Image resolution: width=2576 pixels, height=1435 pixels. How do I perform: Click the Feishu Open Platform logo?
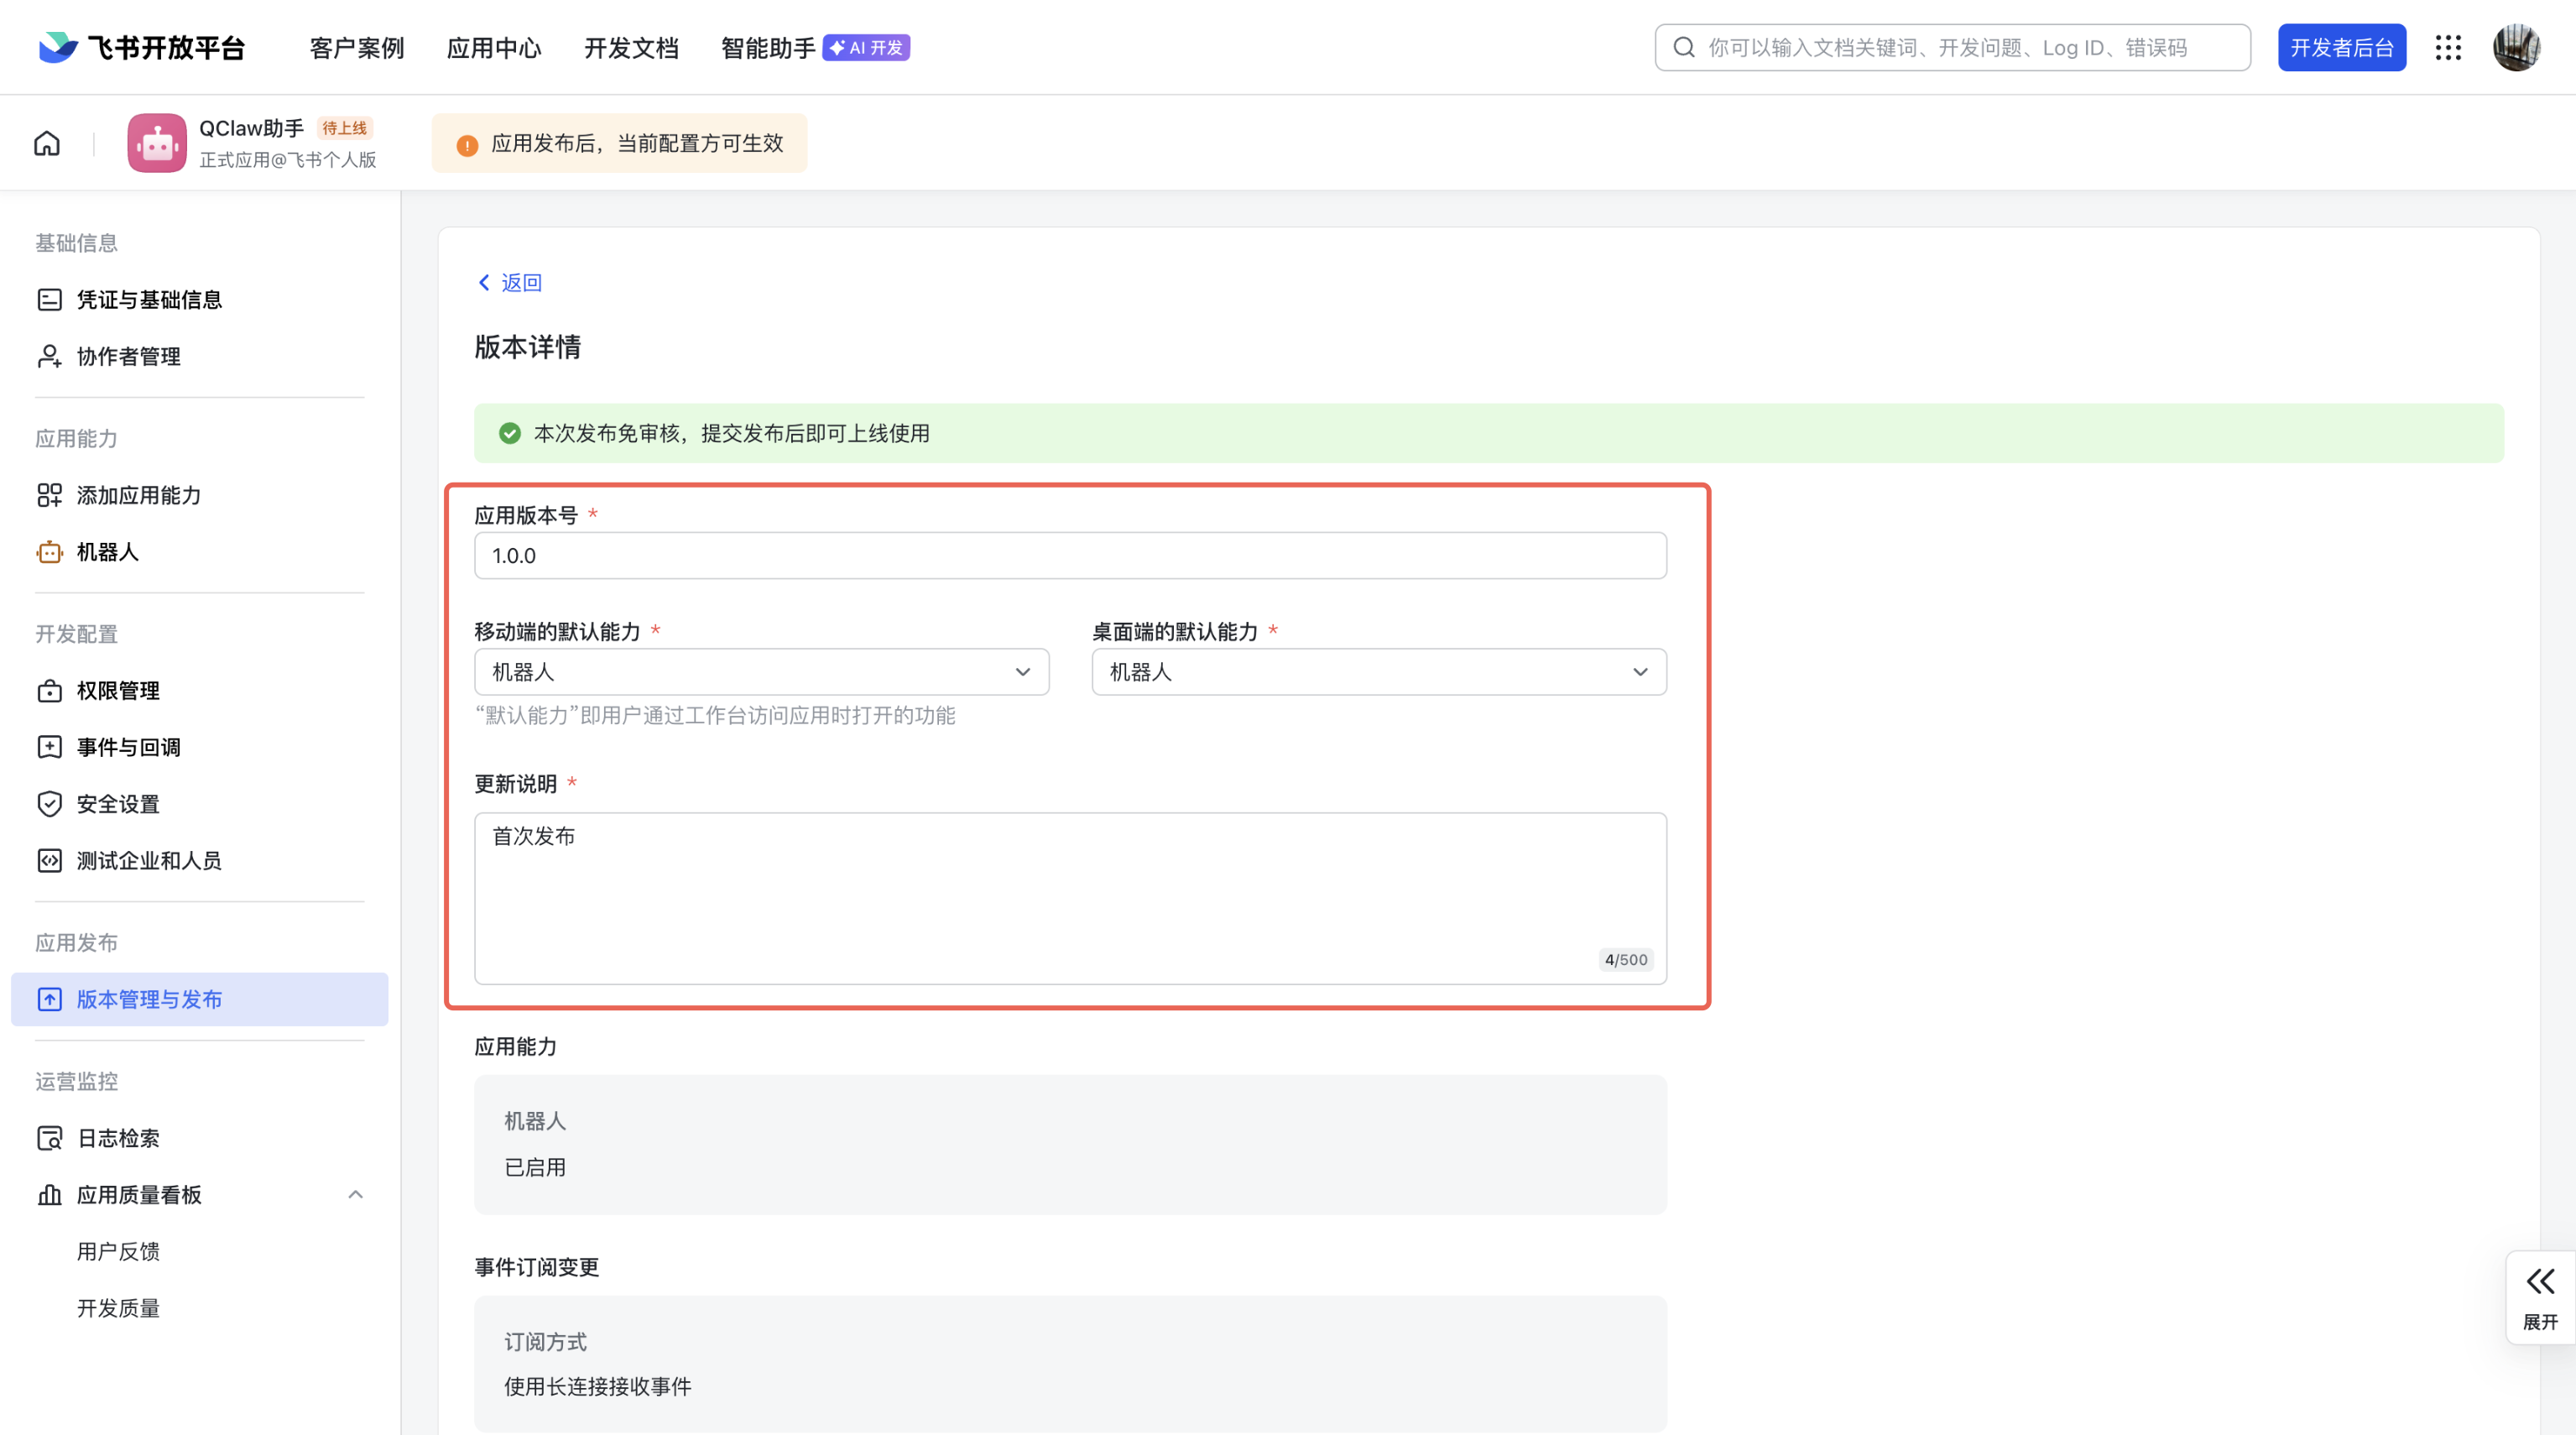pos(142,48)
